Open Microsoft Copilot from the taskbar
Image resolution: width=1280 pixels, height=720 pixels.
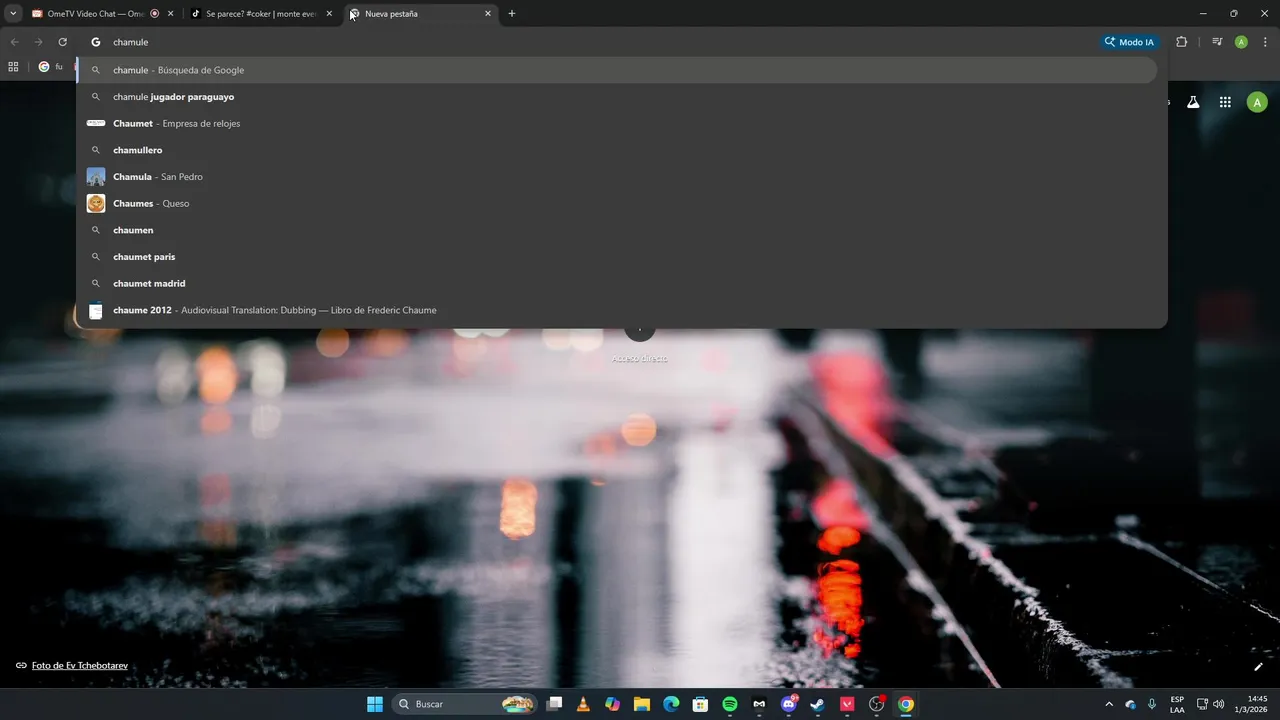[x=612, y=704]
